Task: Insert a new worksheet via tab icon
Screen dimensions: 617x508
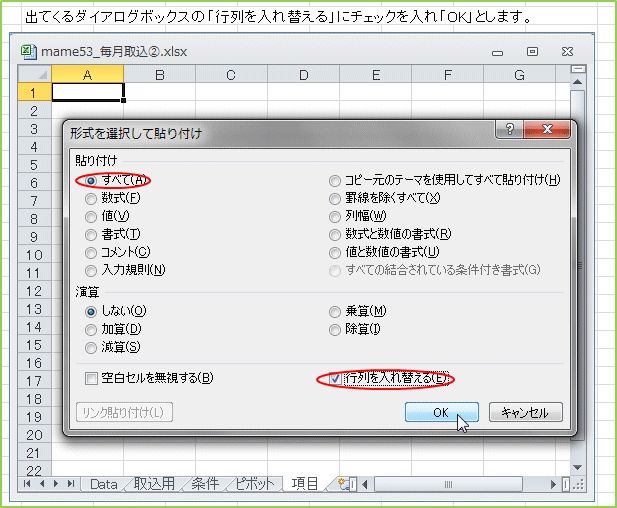Action: coord(343,484)
